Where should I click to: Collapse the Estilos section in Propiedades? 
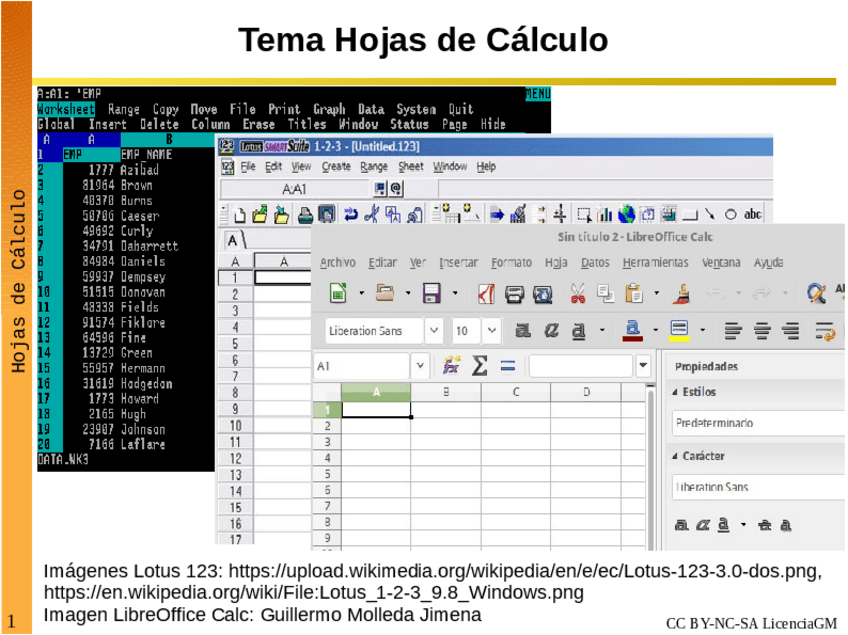[x=675, y=392]
